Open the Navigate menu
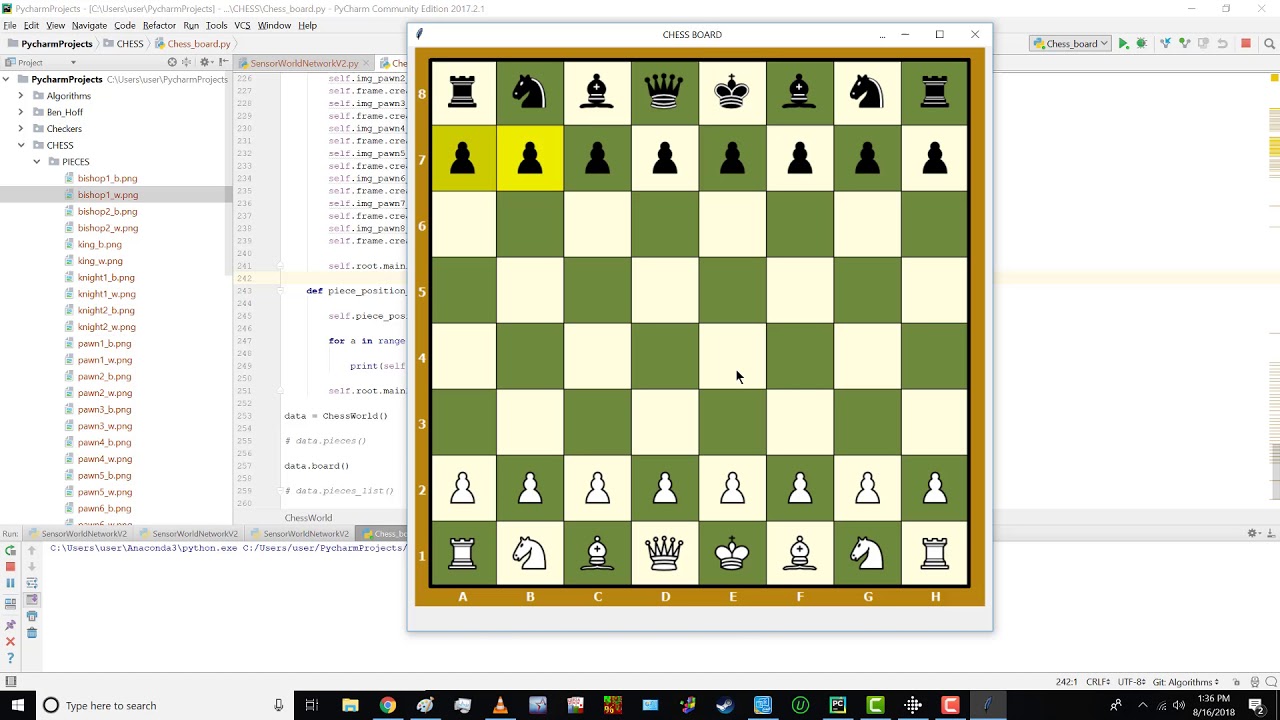The width and height of the screenshot is (1280, 720). coord(89,25)
